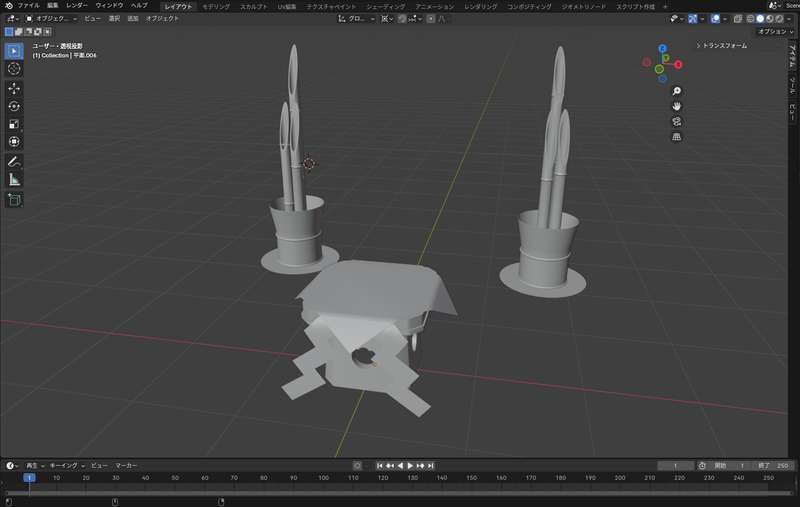Select the Add Cube tool
Screen dimensions: 800x507
point(14,199)
